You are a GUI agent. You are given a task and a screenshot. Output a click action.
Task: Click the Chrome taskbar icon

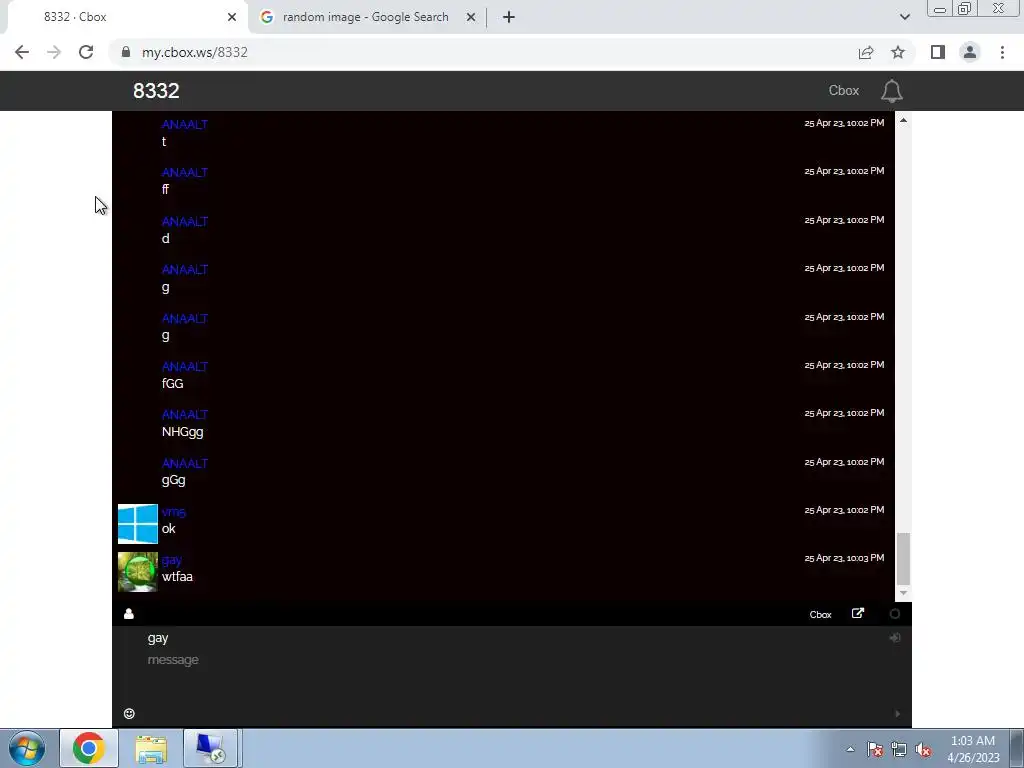pyautogui.click(x=89, y=748)
